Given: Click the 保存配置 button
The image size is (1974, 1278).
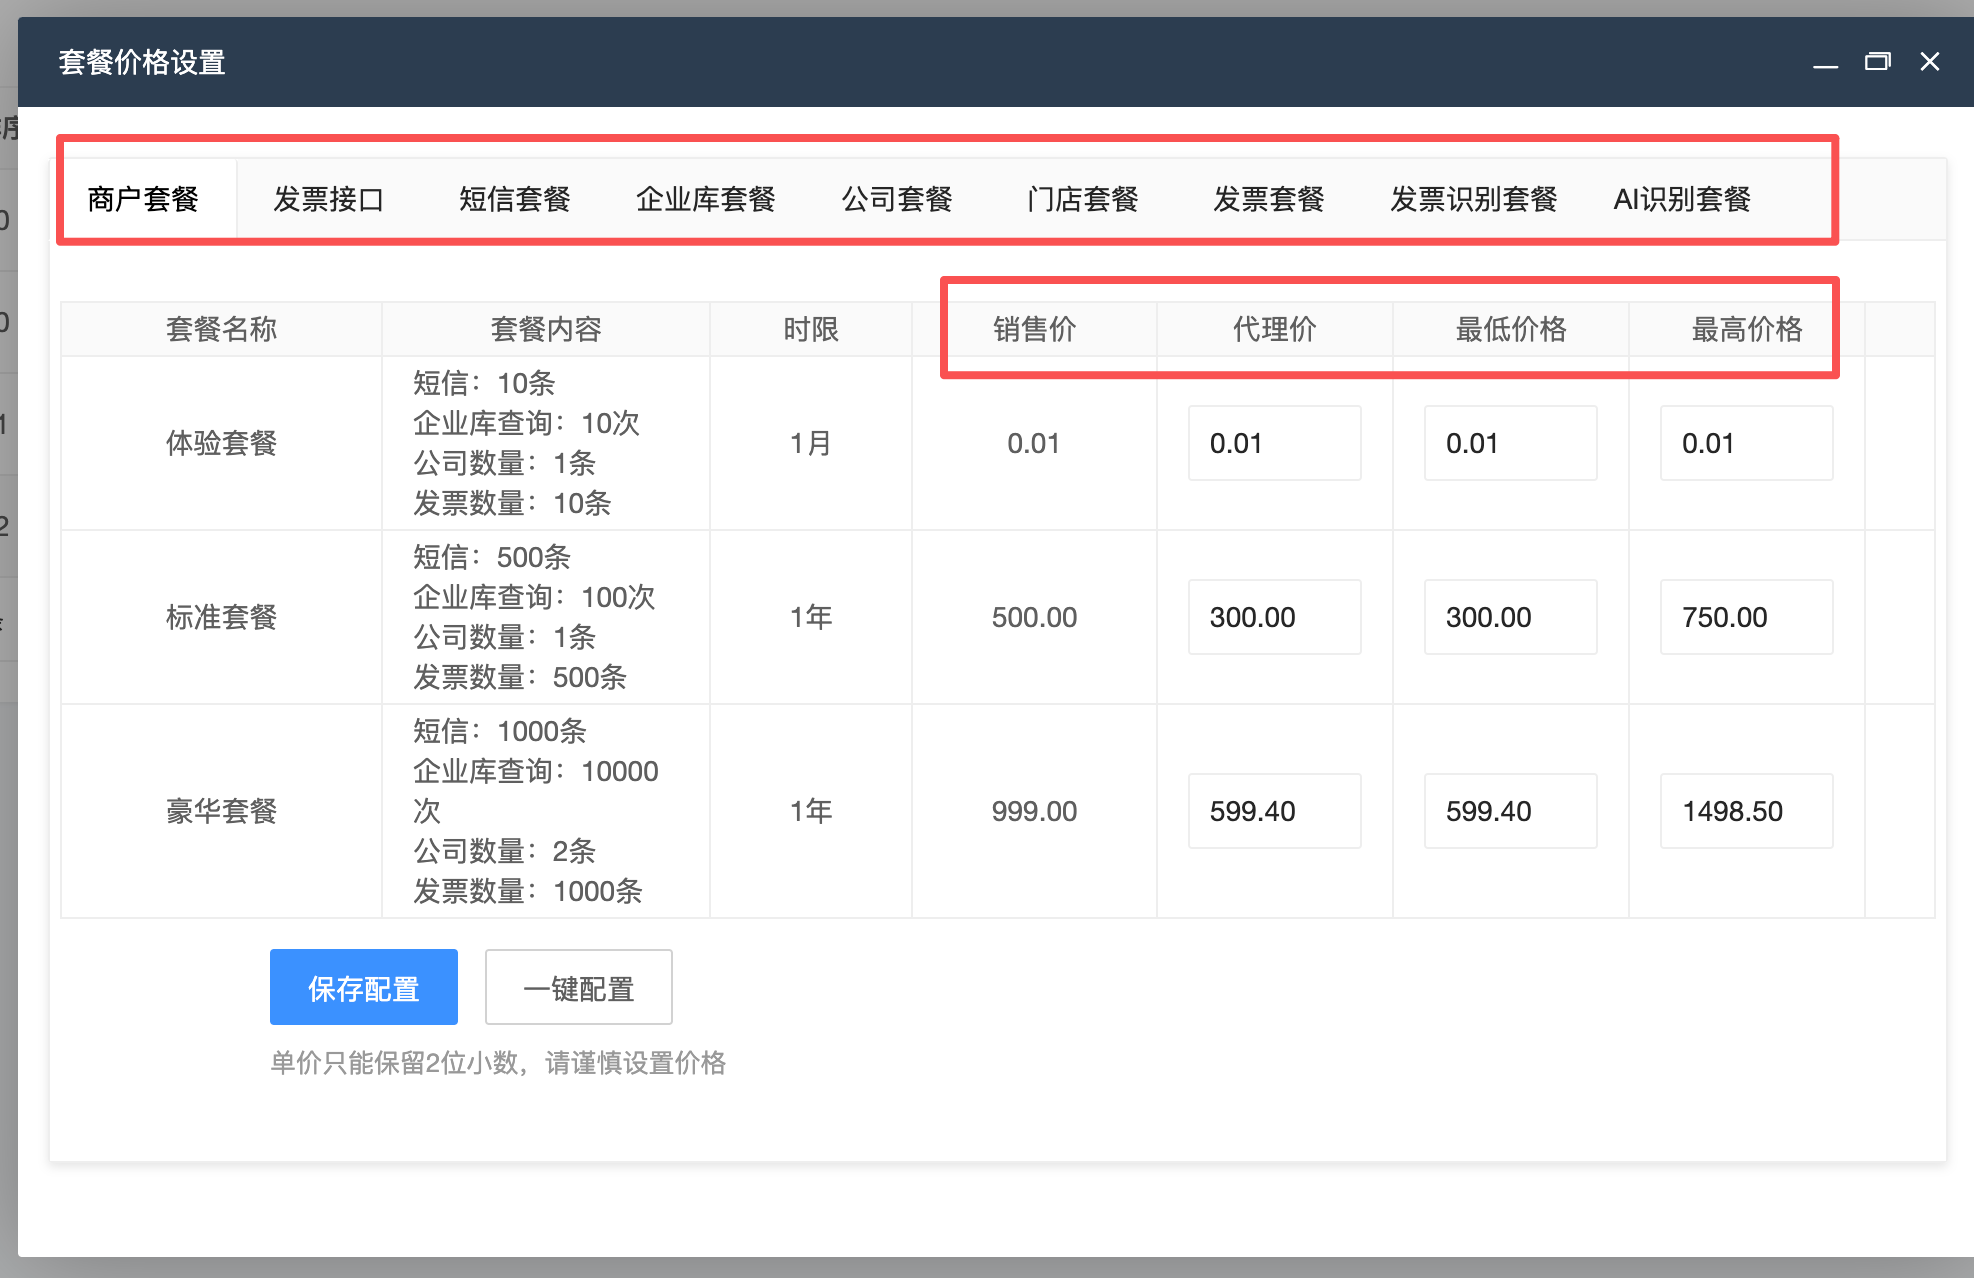Looking at the screenshot, I should (363, 987).
